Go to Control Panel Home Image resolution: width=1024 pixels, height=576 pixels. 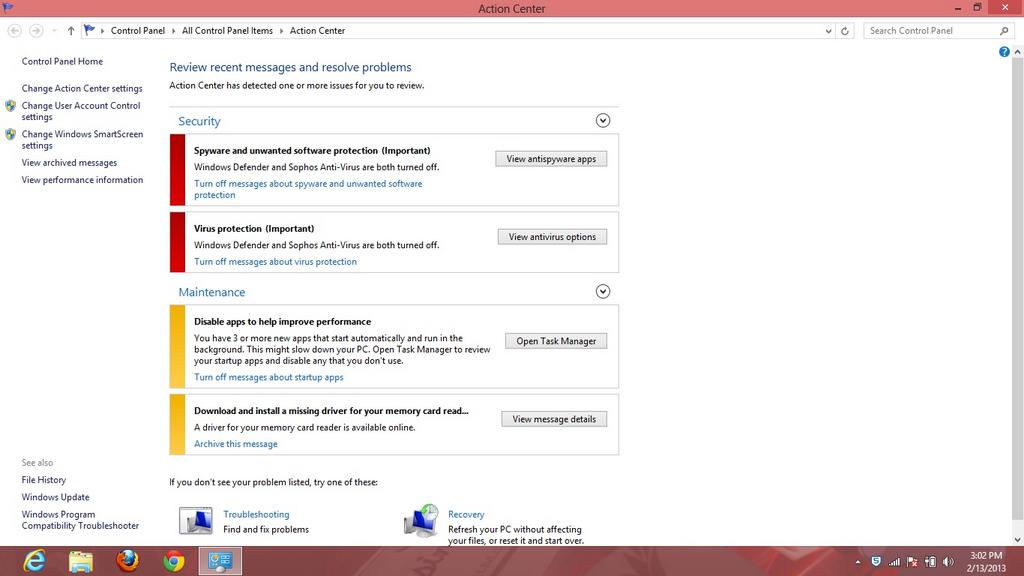[62, 61]
